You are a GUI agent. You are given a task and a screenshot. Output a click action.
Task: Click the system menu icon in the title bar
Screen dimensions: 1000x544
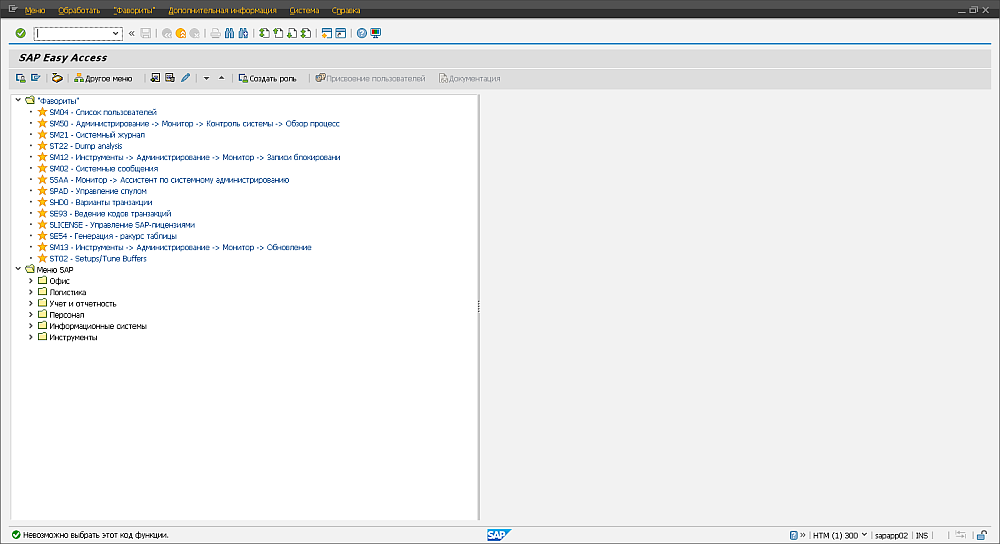click(13, 9)
